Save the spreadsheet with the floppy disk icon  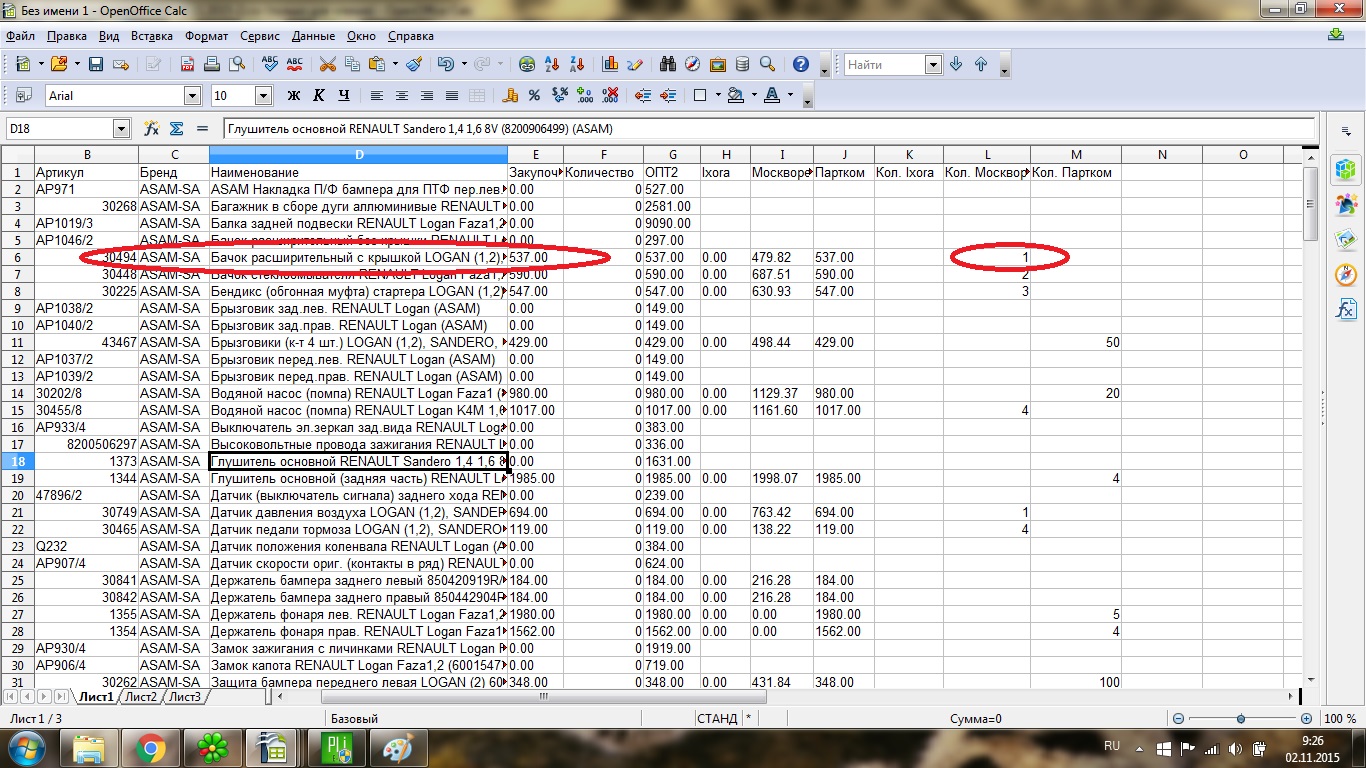point(96,64)
